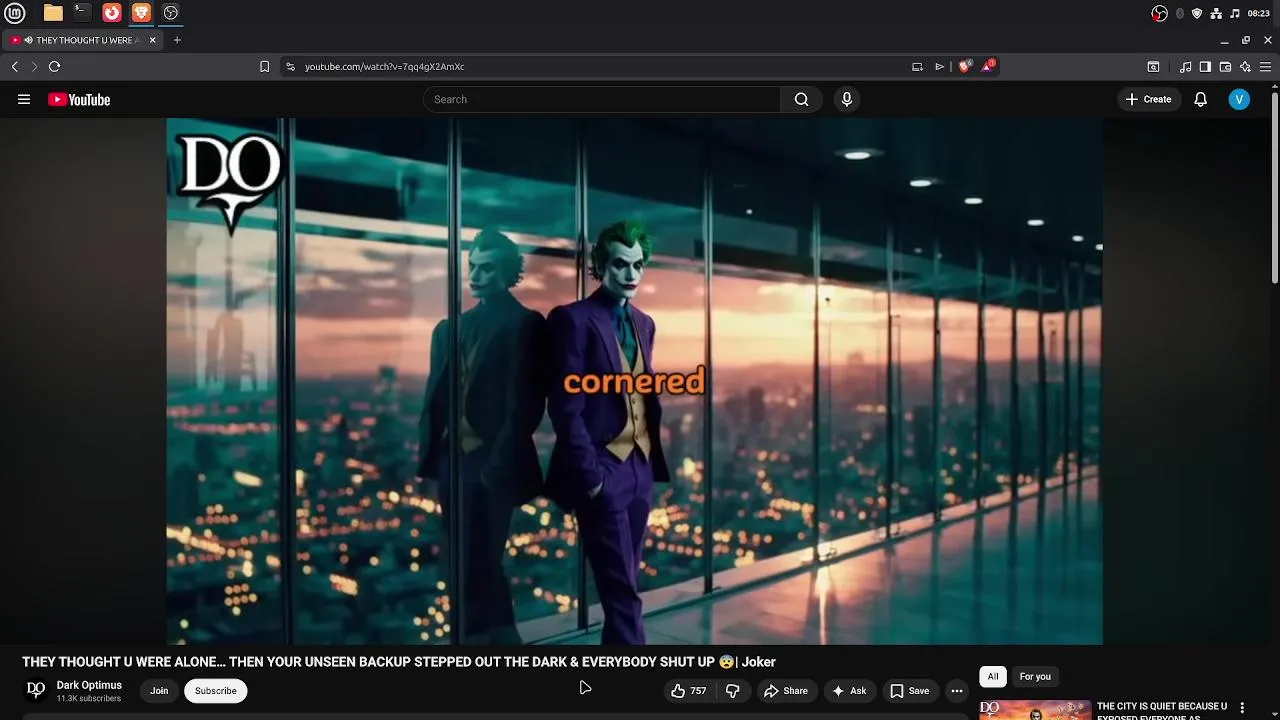This screenshot has width=1280, height=720.
Task: Click the install/cast screen icon in address bar
Action: pos(917,67)
